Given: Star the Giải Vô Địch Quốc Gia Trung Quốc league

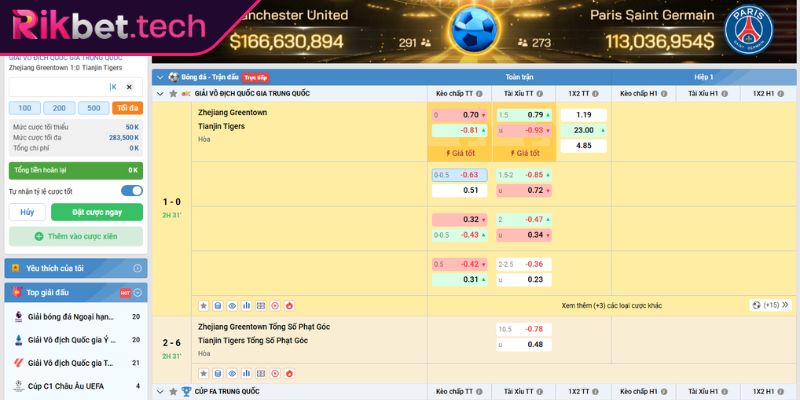Looking at the screenshot, I should (172, 93).
